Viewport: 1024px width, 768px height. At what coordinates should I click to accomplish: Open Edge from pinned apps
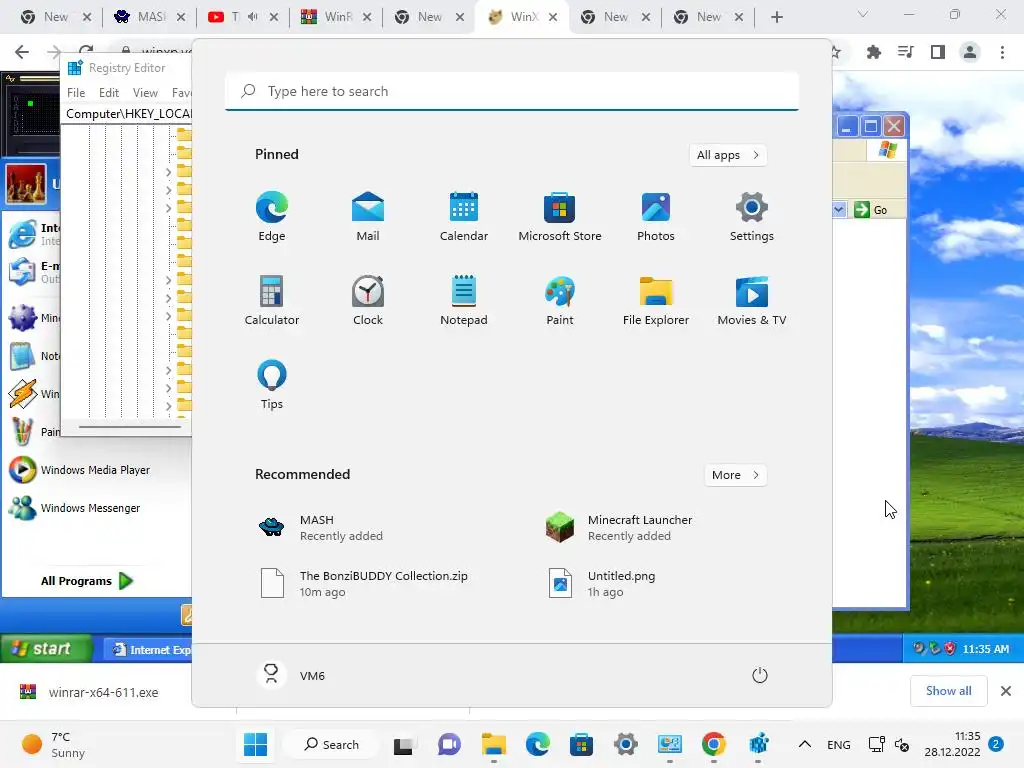pyautogui.click(x=272, y=216)
